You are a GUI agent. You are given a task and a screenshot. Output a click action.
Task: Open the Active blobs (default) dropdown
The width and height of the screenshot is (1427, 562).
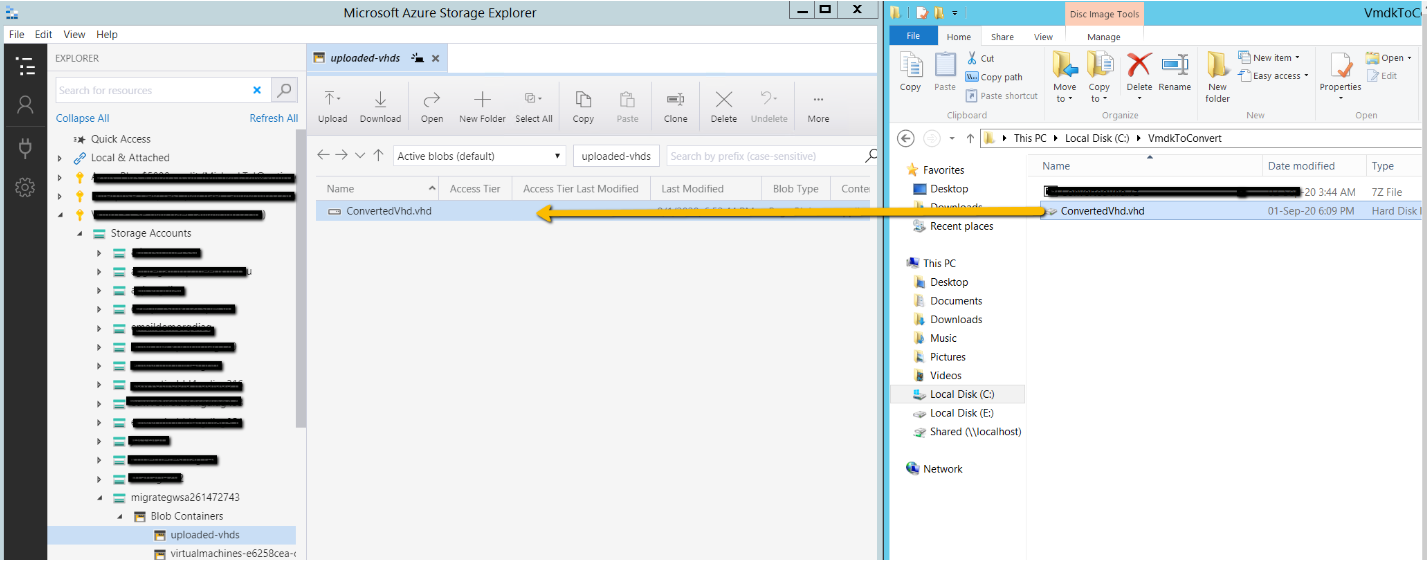[480, 156]
